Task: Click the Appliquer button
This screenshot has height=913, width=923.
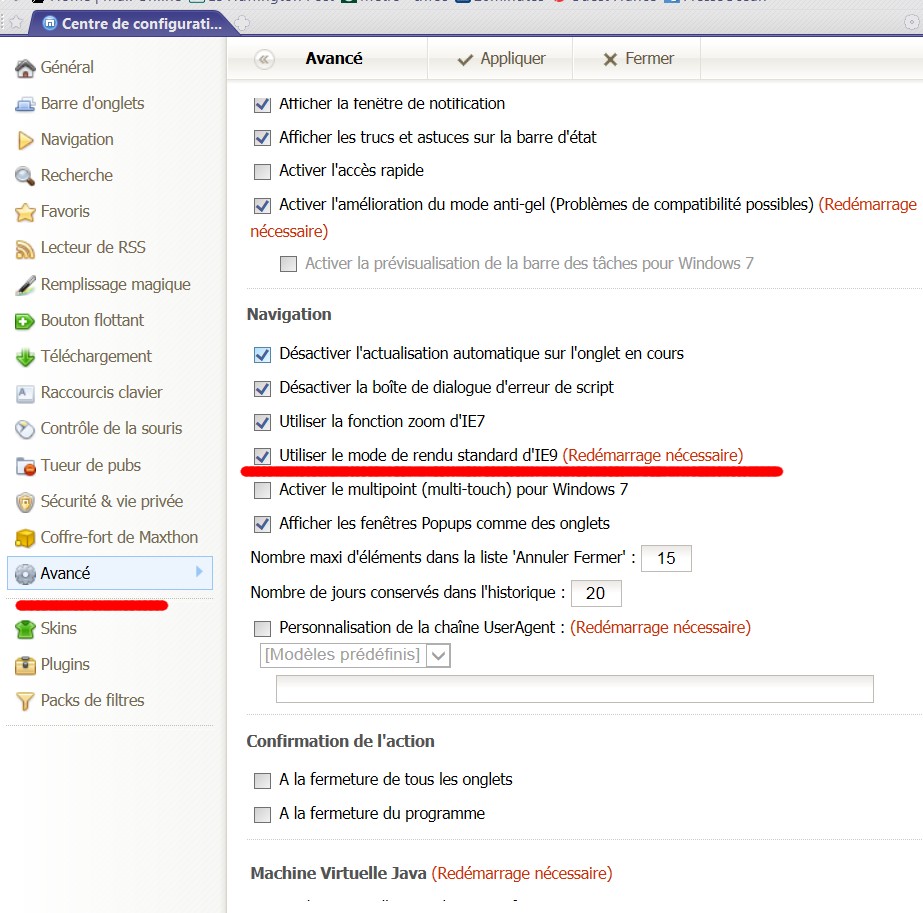Action: 502,59
